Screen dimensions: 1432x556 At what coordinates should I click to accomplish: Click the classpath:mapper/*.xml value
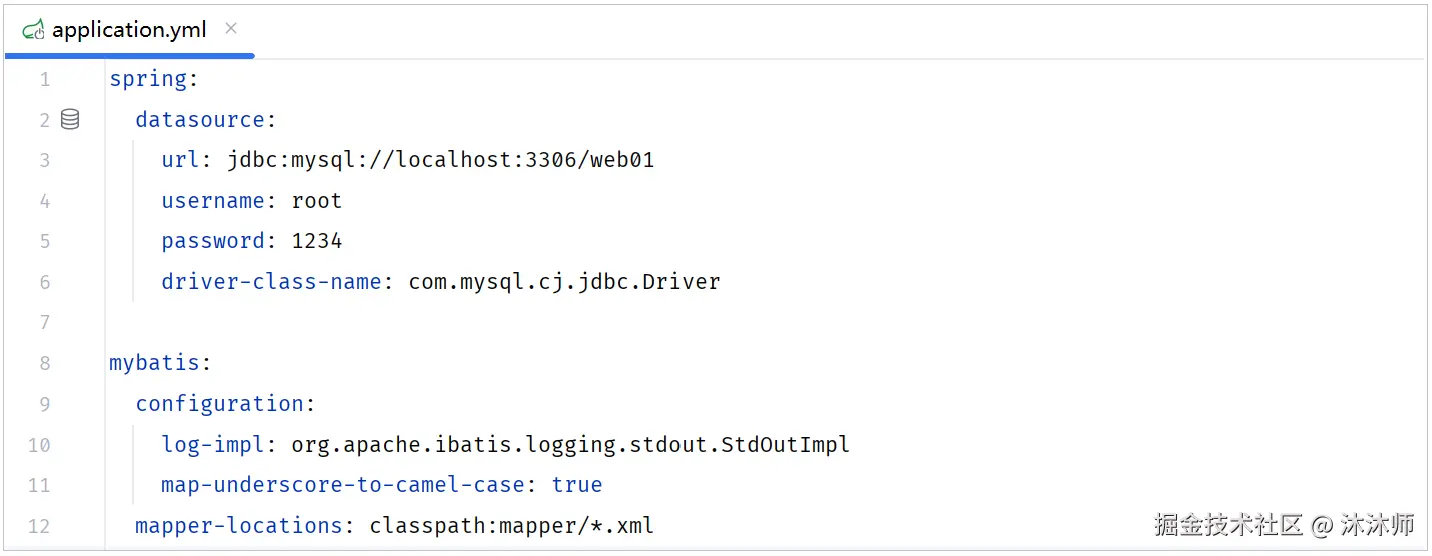(512, 526)
